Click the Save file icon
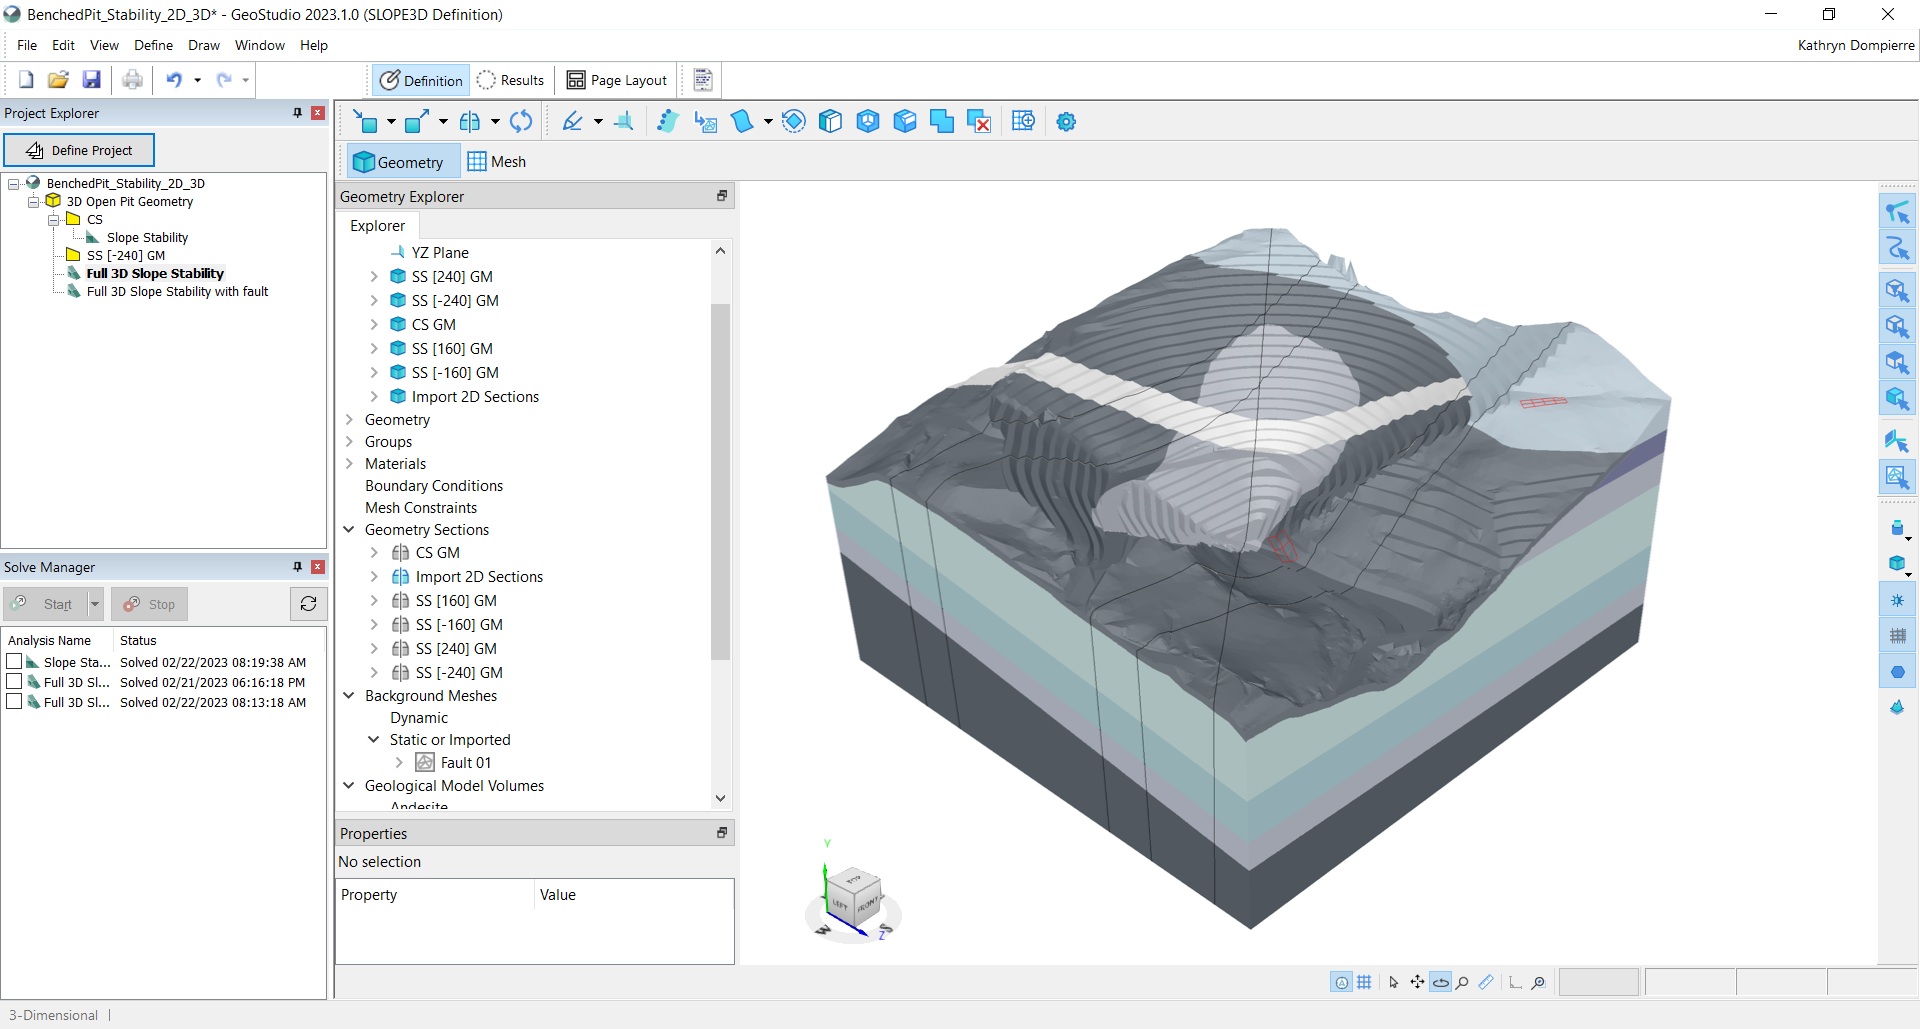This screenshot has height=1029, width=1920. click(x=92, y=80)
